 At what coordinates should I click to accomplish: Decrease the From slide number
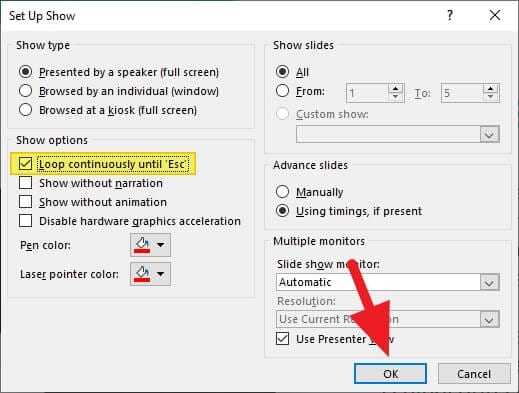[x=396, y=97]
